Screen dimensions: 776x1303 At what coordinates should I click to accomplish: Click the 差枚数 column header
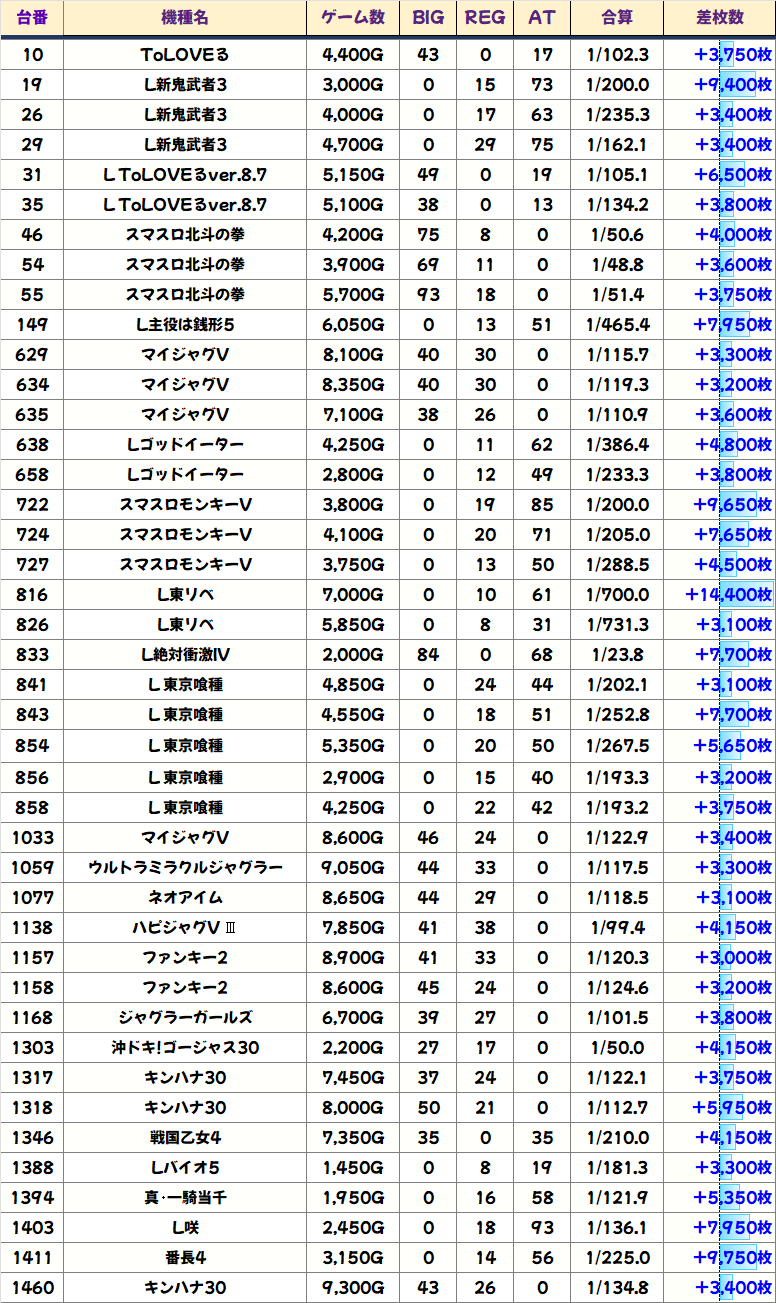click(x=719, y=18)
